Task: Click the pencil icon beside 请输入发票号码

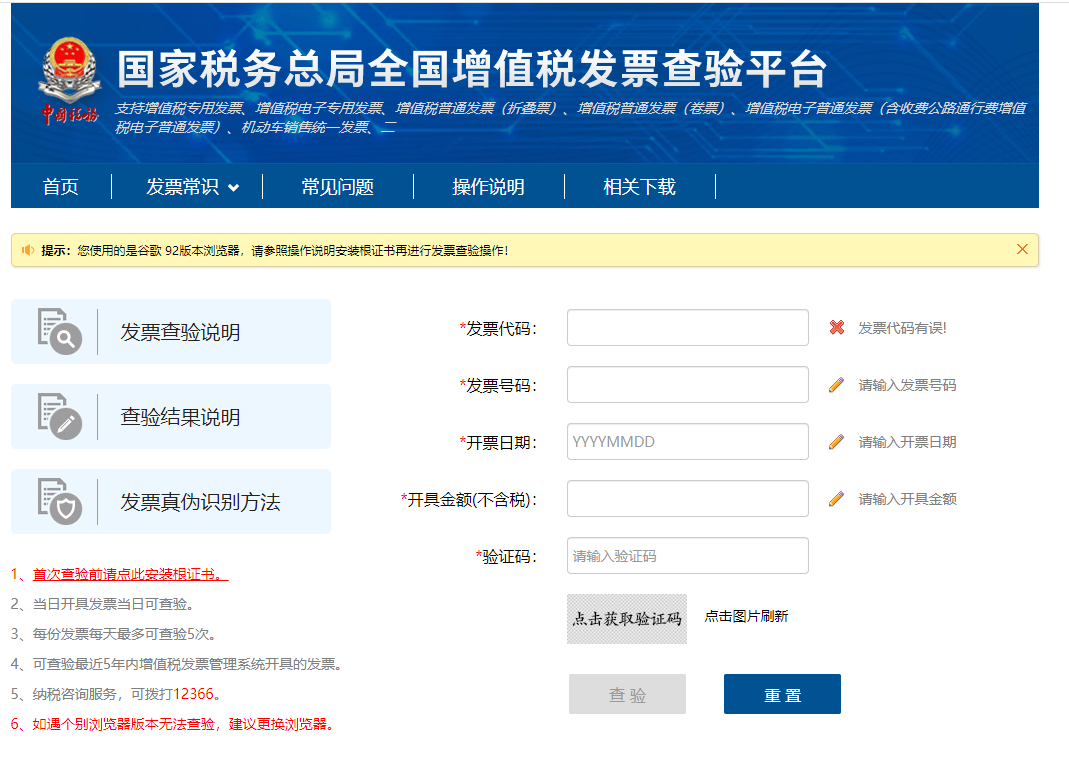Action: coord(837,385)
